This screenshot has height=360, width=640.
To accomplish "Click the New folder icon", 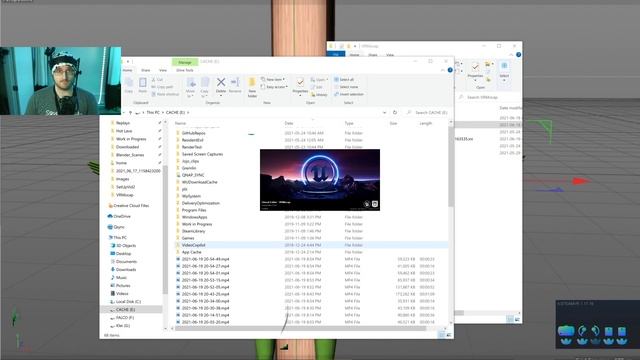I will point(252,82).
